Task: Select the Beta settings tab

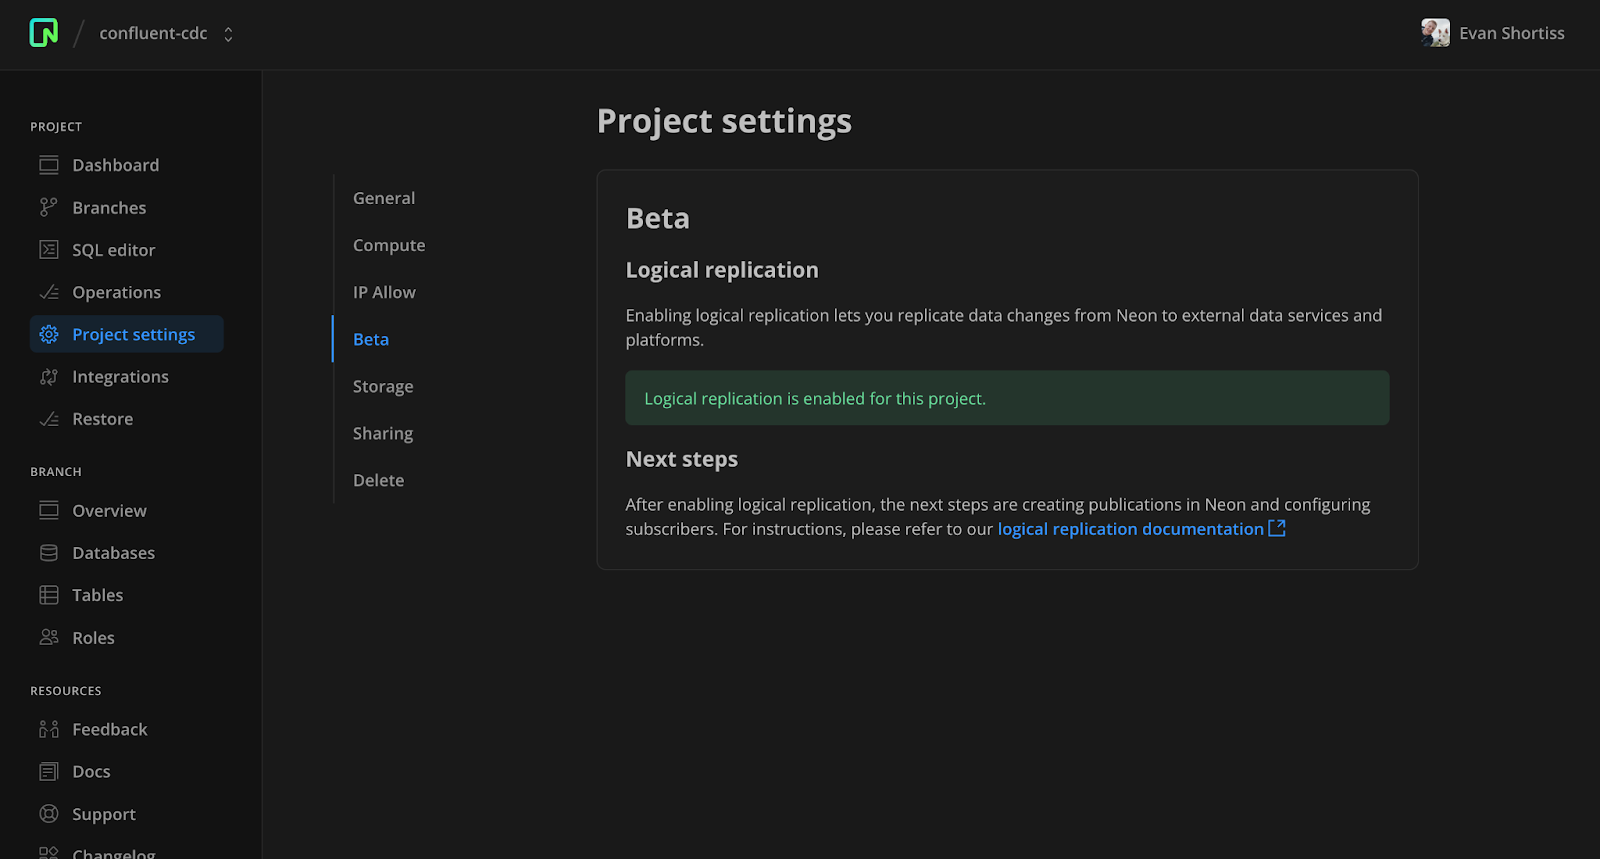Action: pos(371,339)
